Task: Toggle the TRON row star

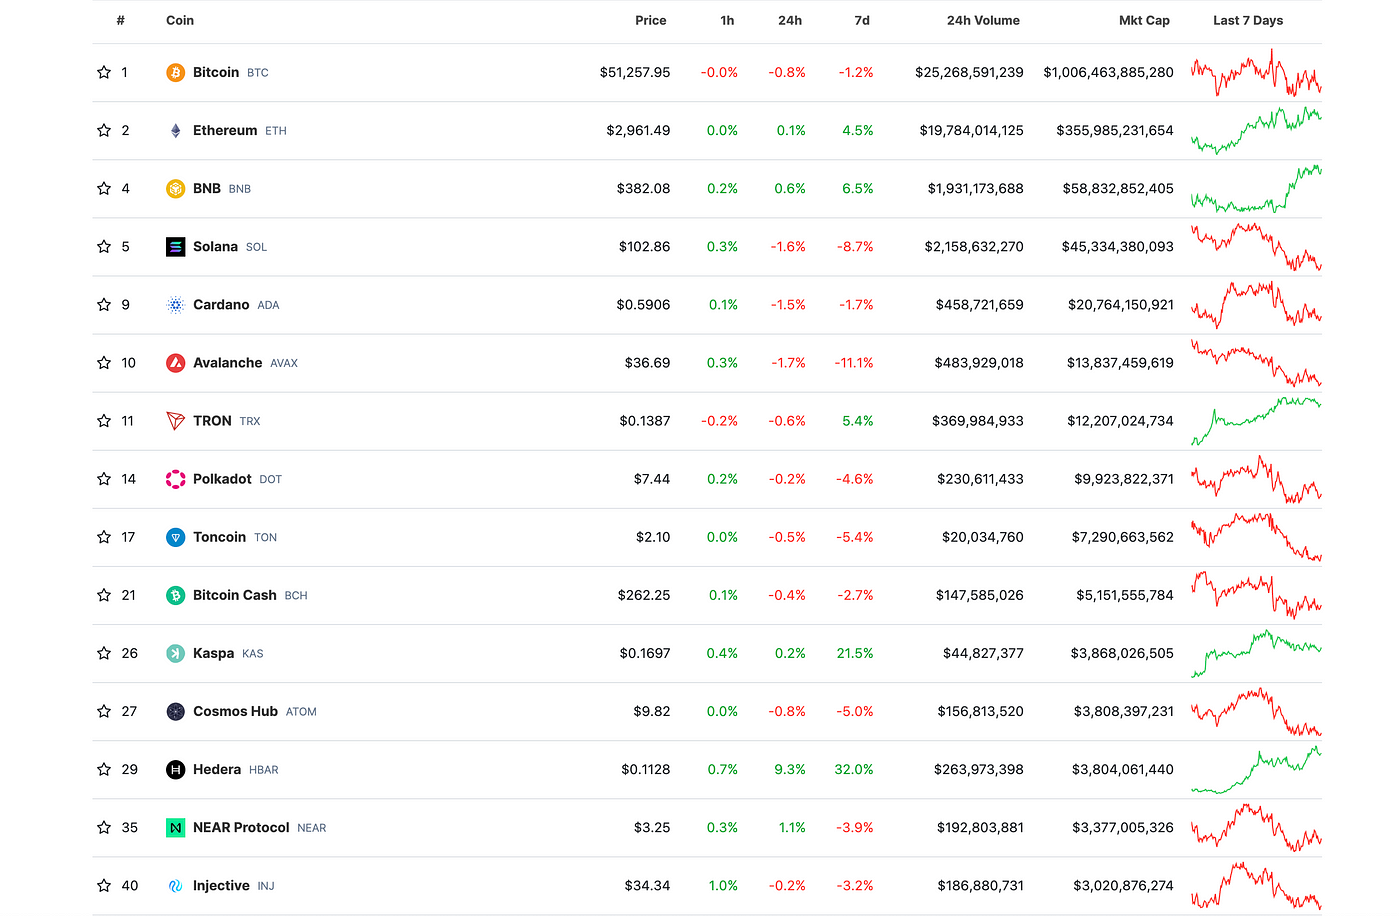Action: point(104,420)
